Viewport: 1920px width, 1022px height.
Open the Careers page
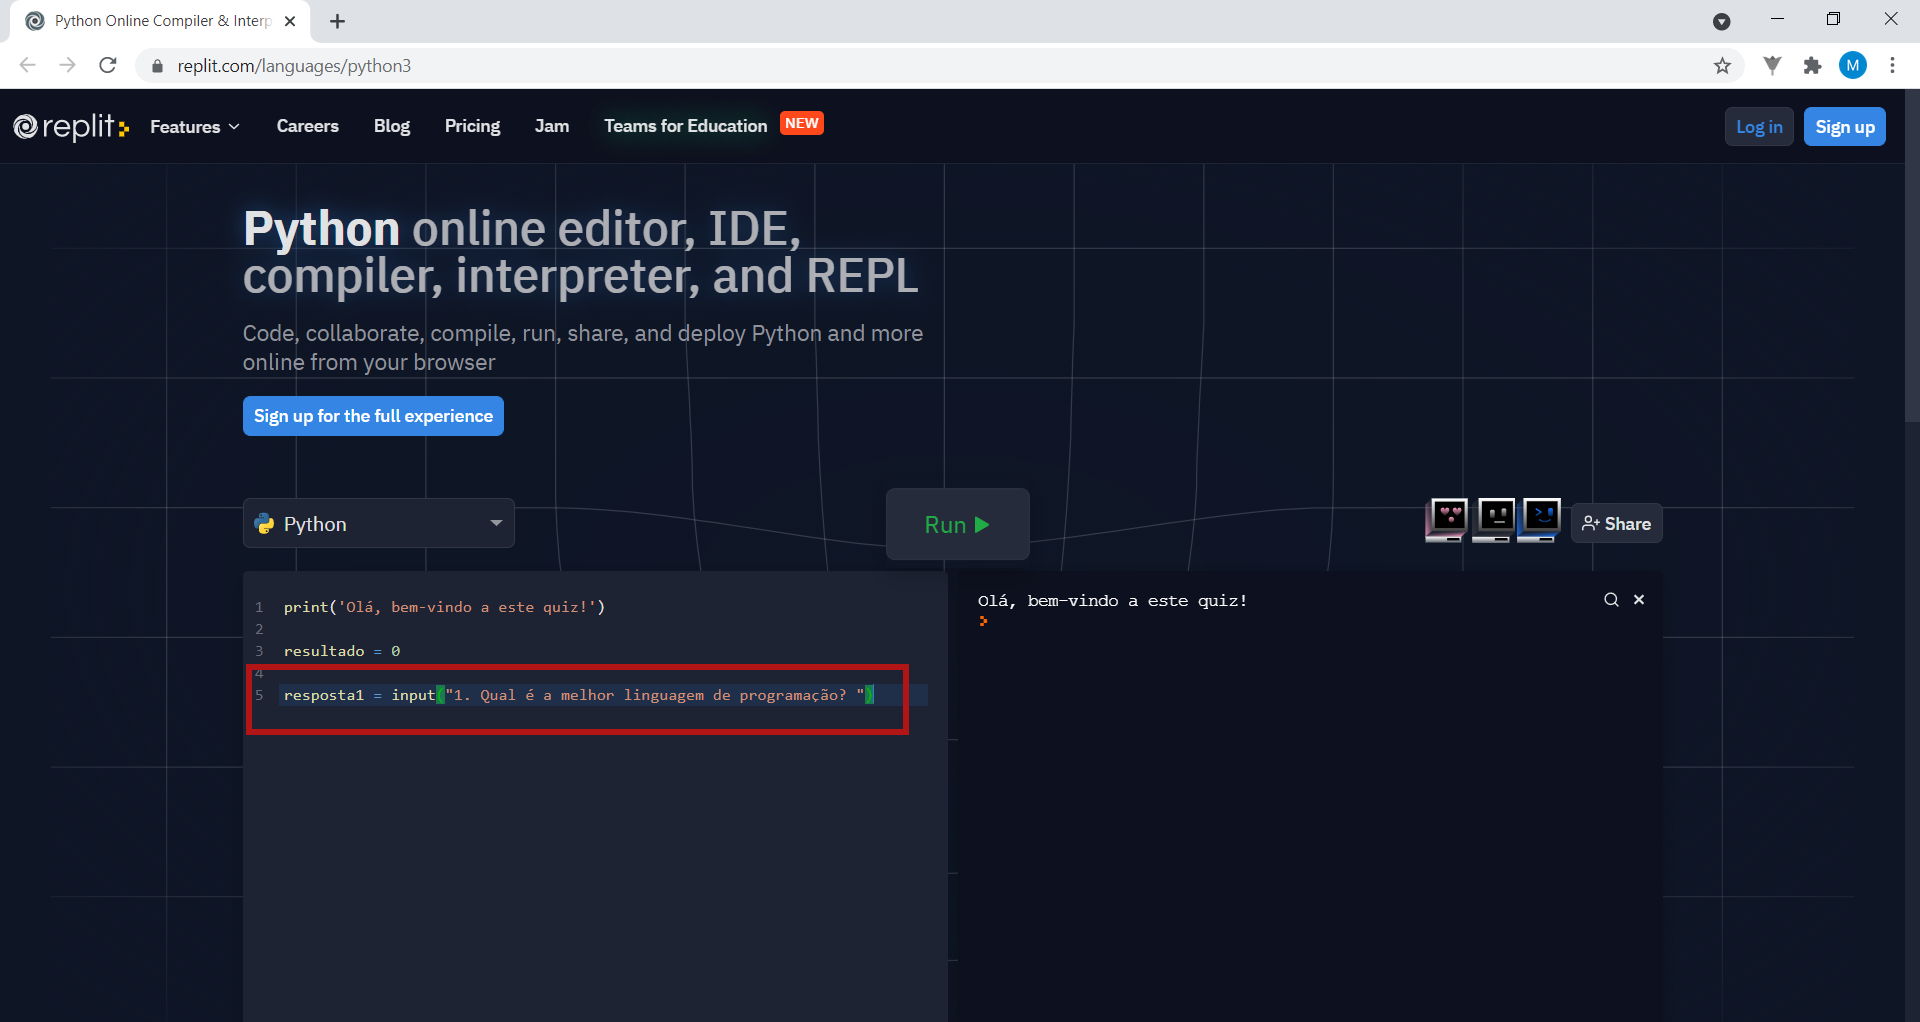pyautogui.click(x=308, y=126)
